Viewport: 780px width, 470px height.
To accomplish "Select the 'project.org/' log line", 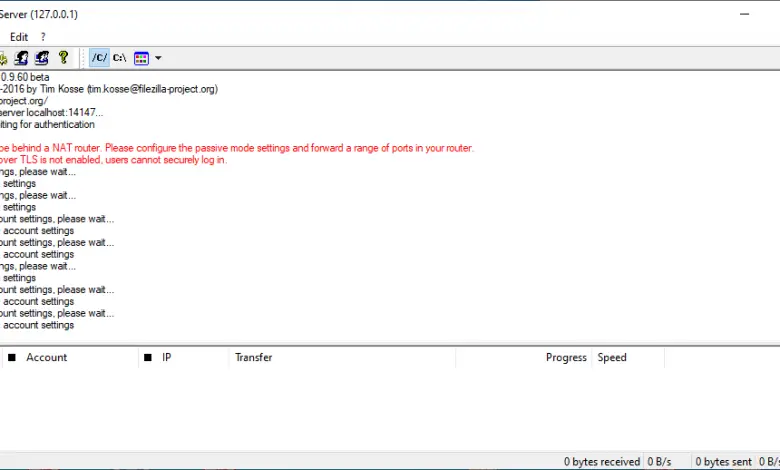I will tap(24, 101).
